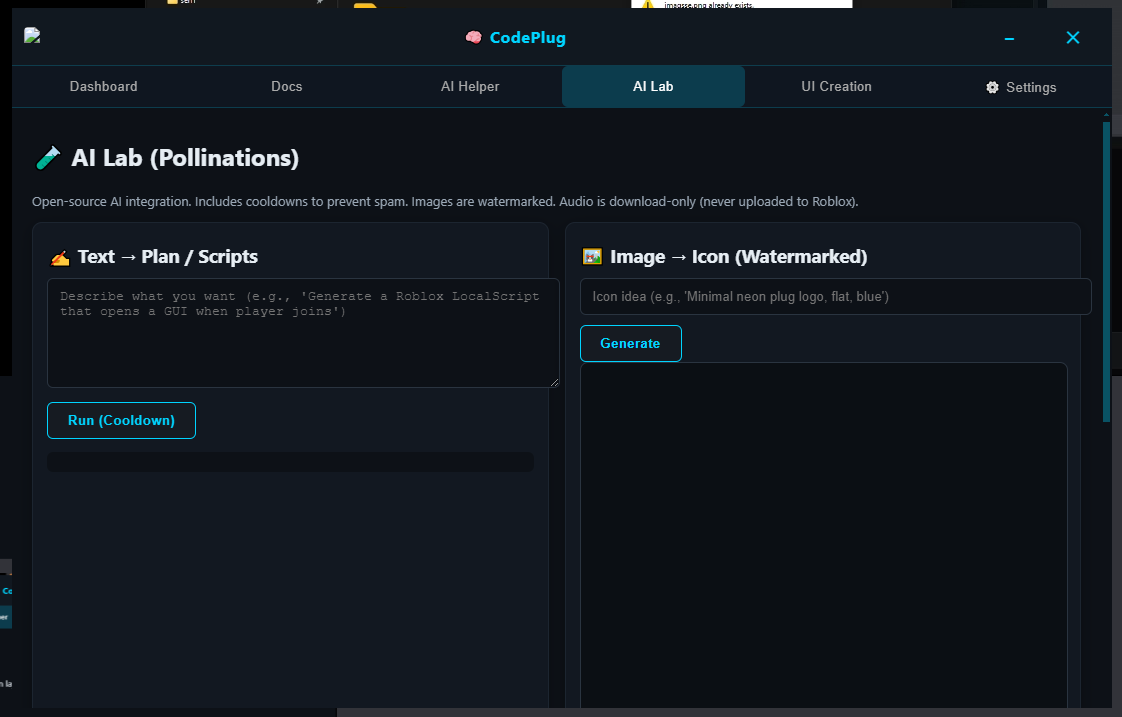1122x717 pixels.
Task: Open Settings via the gear icon
Action: tap(989, 87)
